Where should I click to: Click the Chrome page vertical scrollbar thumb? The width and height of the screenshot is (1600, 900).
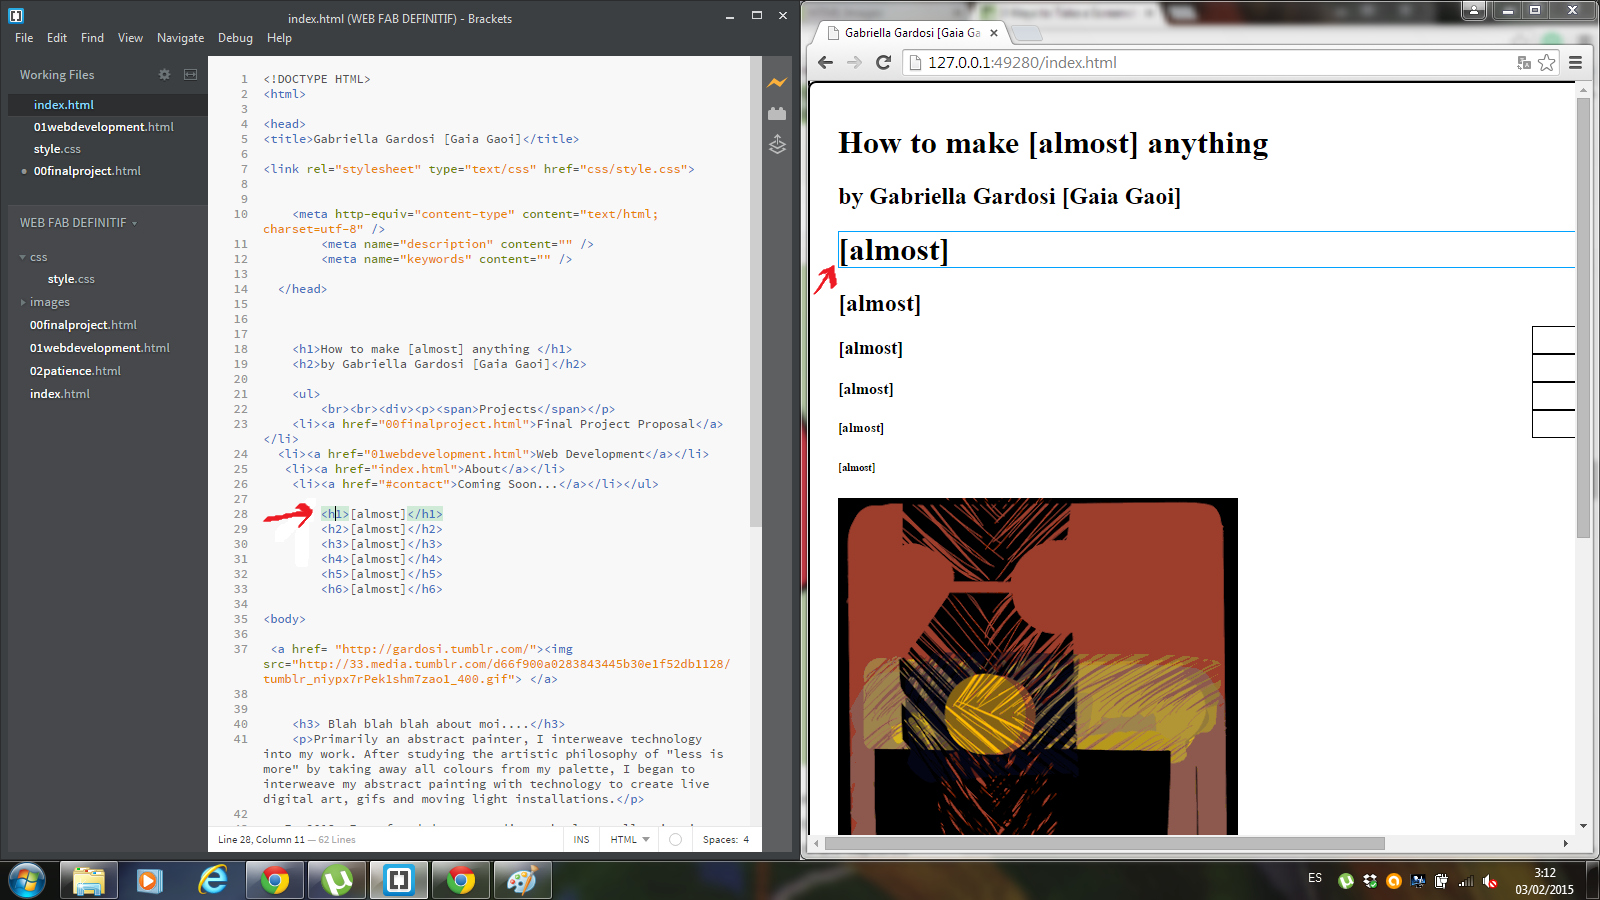coord(1583,318)
